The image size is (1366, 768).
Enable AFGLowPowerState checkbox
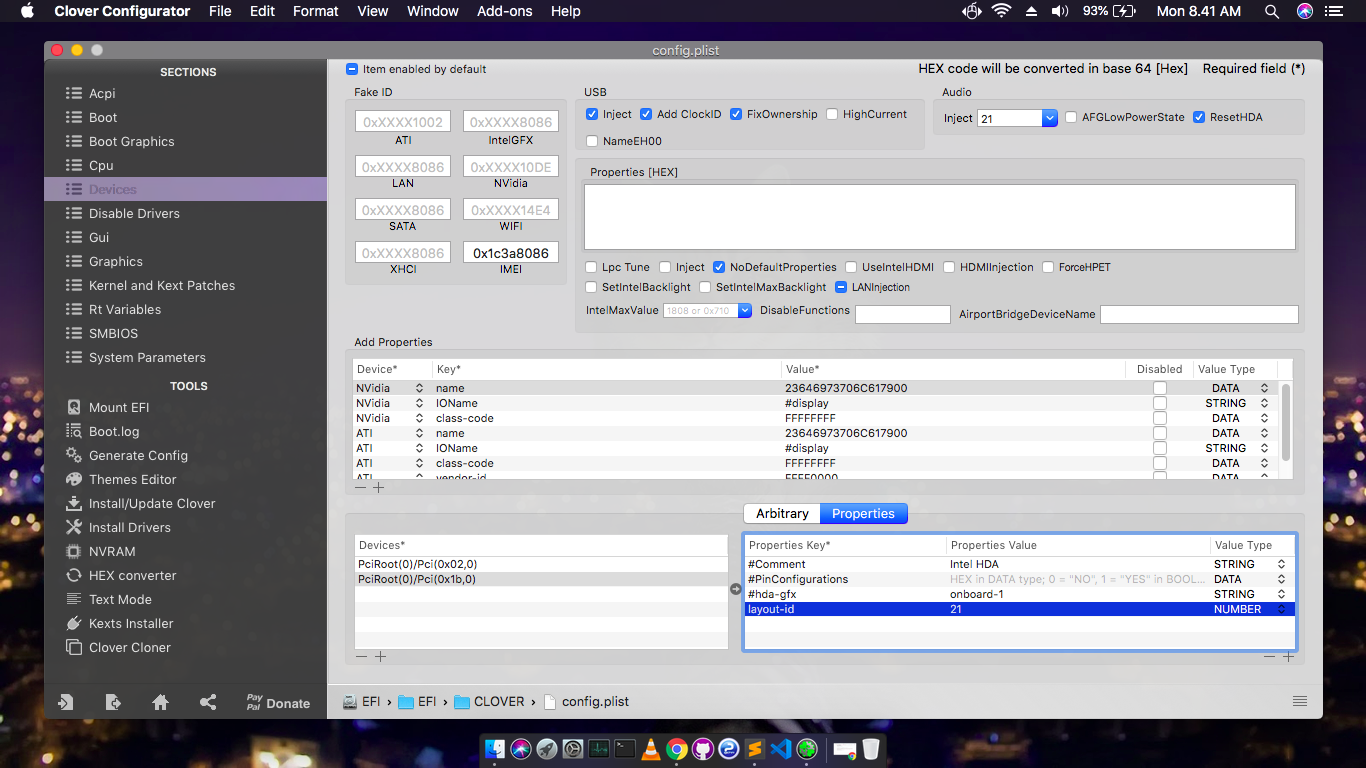point(1071,117)
